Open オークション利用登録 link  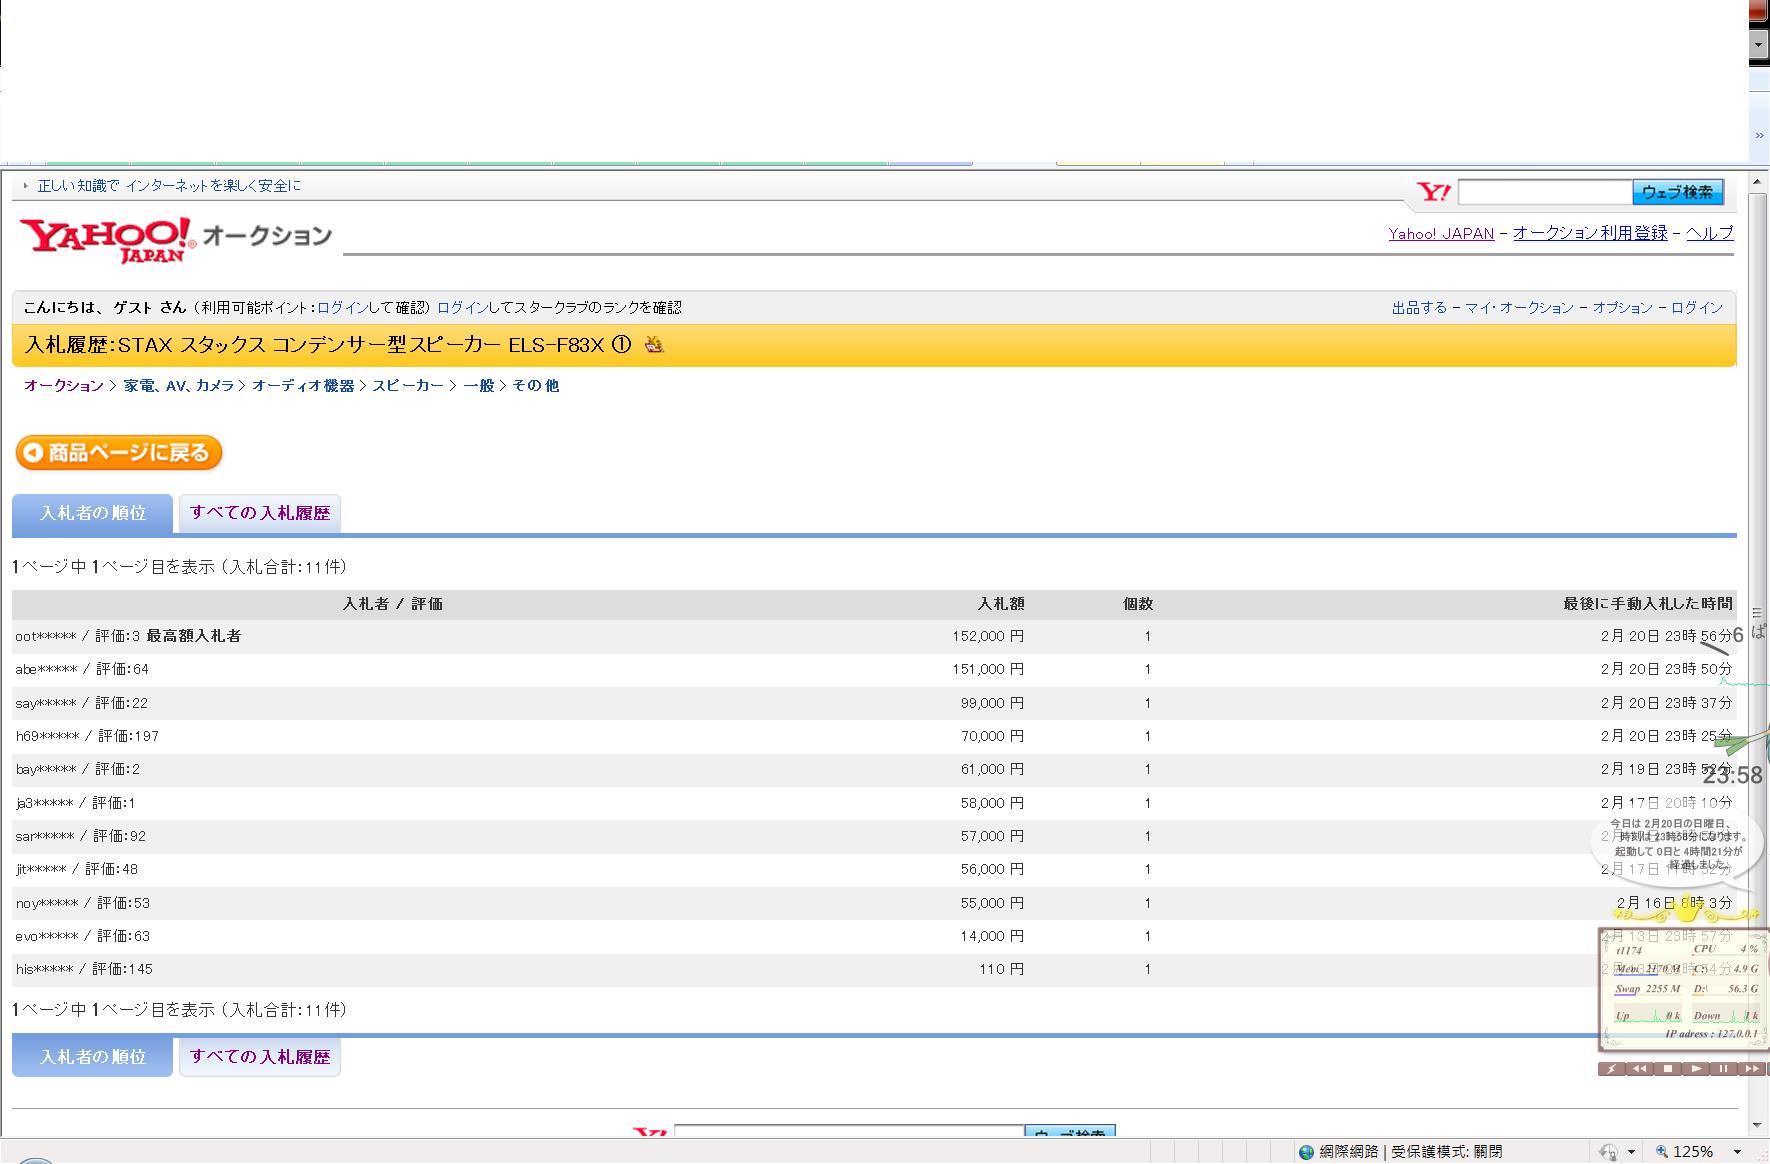coord(1590,233)
